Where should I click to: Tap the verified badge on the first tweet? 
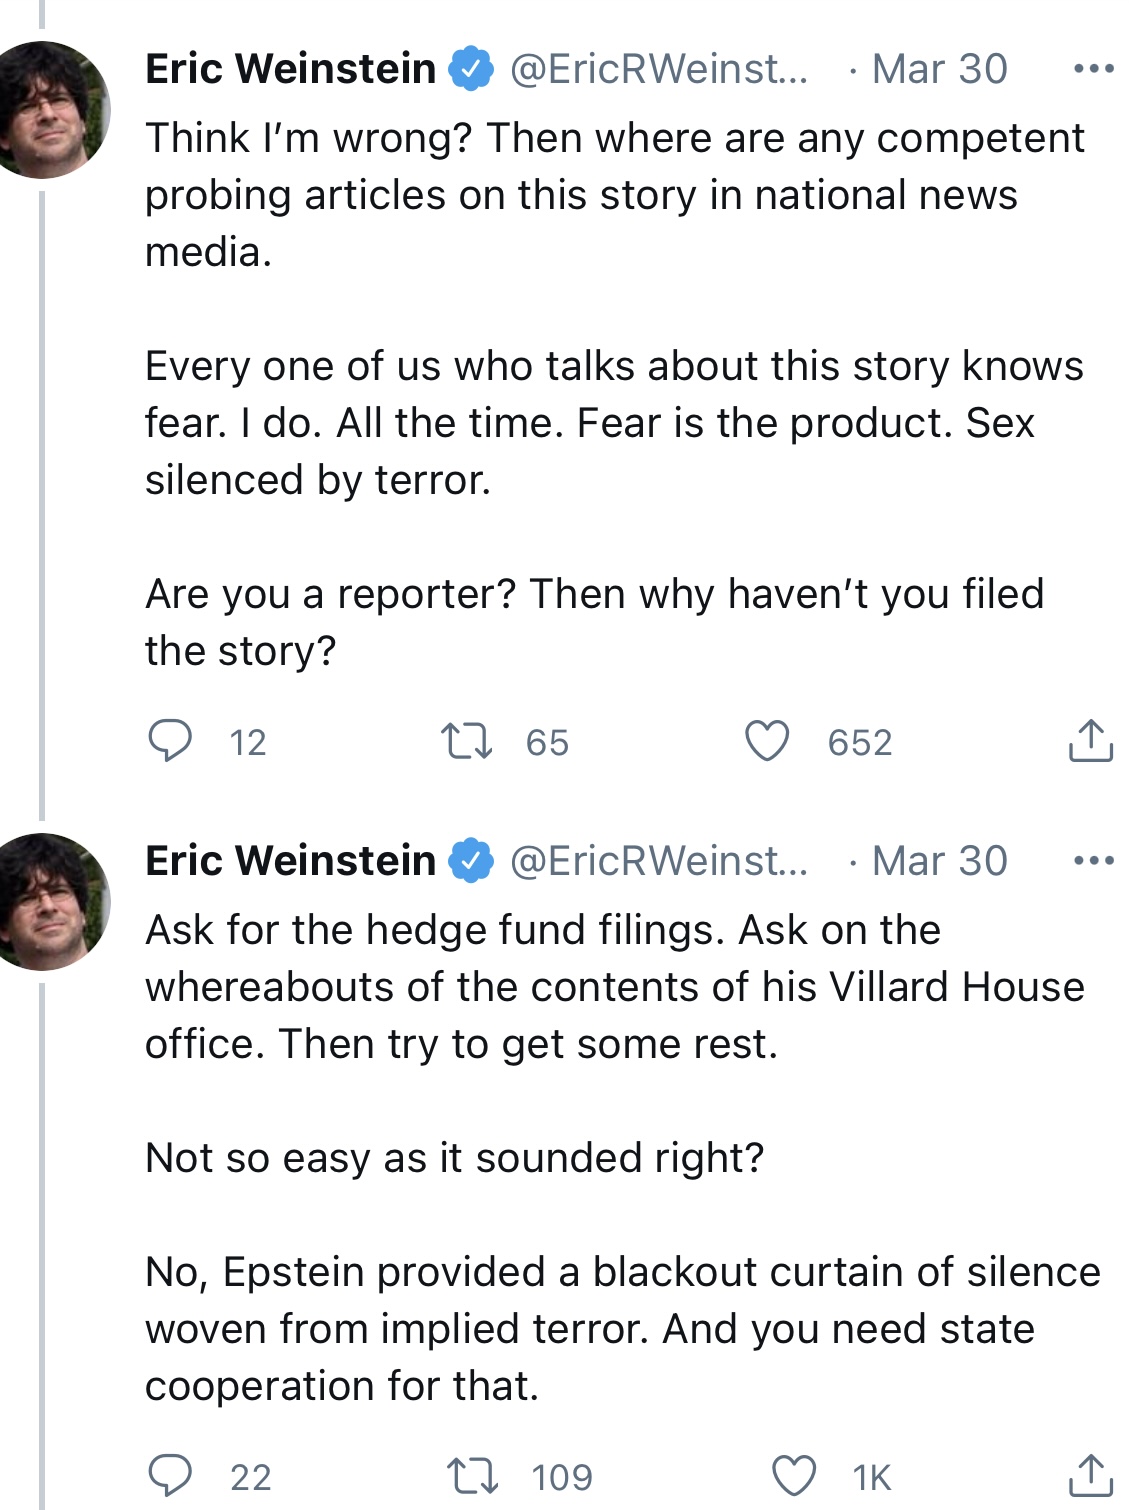(471, 69)
